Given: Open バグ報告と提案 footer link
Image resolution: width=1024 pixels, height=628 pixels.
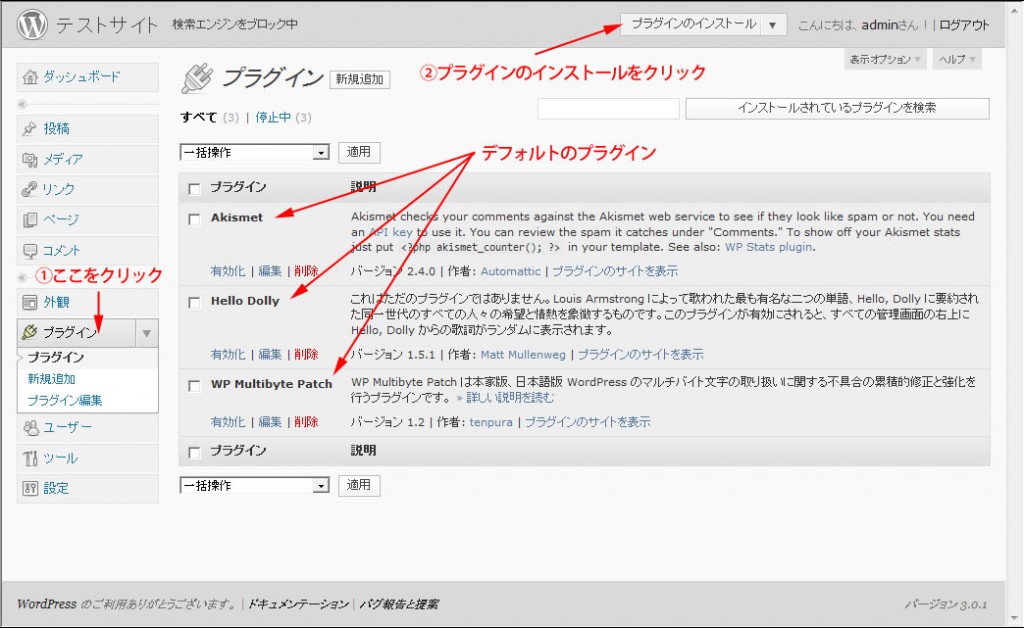Looking at the screenshot, I should [x=399, y=604].
